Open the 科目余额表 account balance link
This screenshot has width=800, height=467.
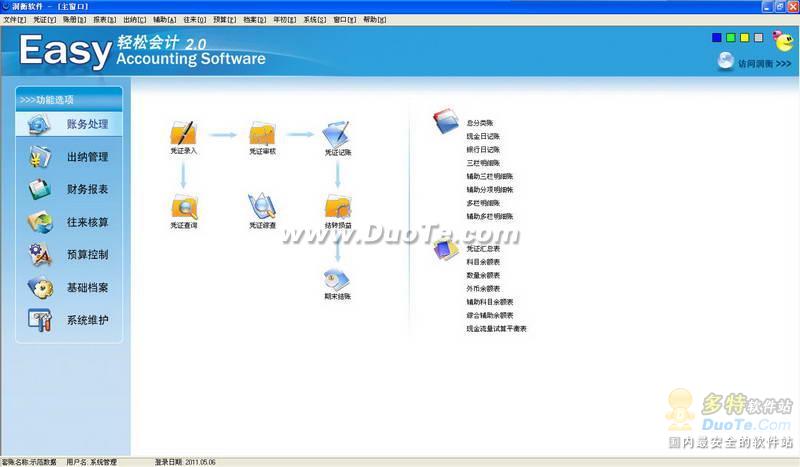pyautogui.click(x=483, y=262)
